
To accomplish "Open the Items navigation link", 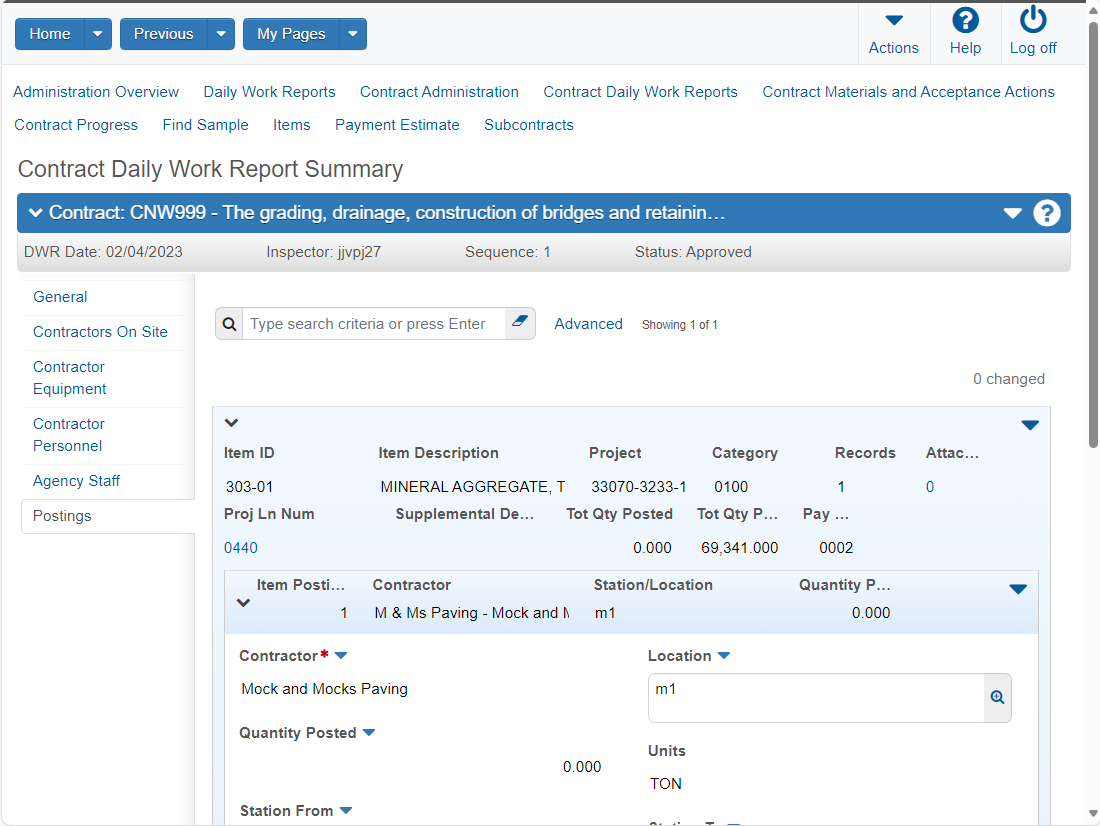I will [x=292, y=125].
